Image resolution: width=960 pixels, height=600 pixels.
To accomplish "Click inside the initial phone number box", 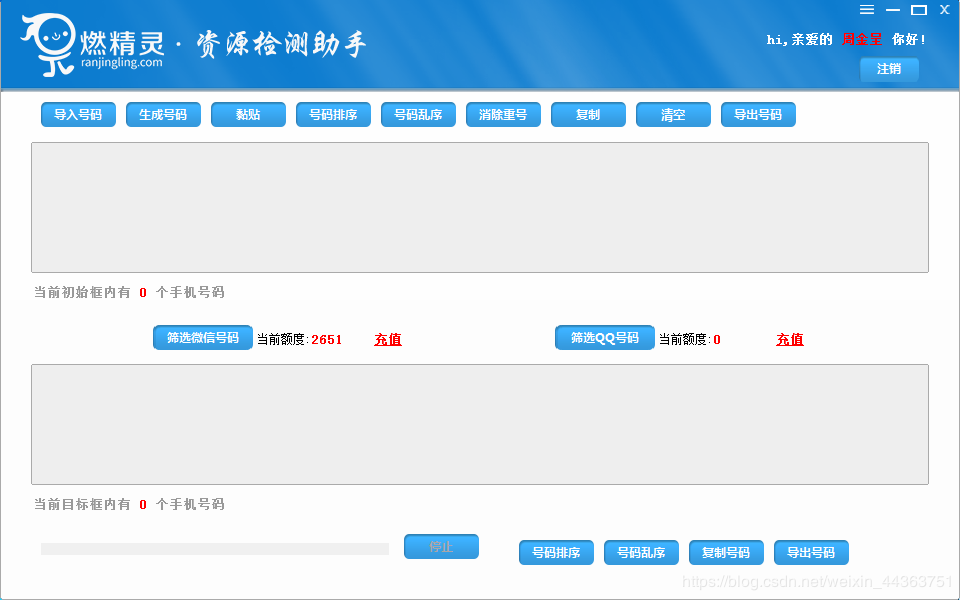I will (x=480, y=208).
